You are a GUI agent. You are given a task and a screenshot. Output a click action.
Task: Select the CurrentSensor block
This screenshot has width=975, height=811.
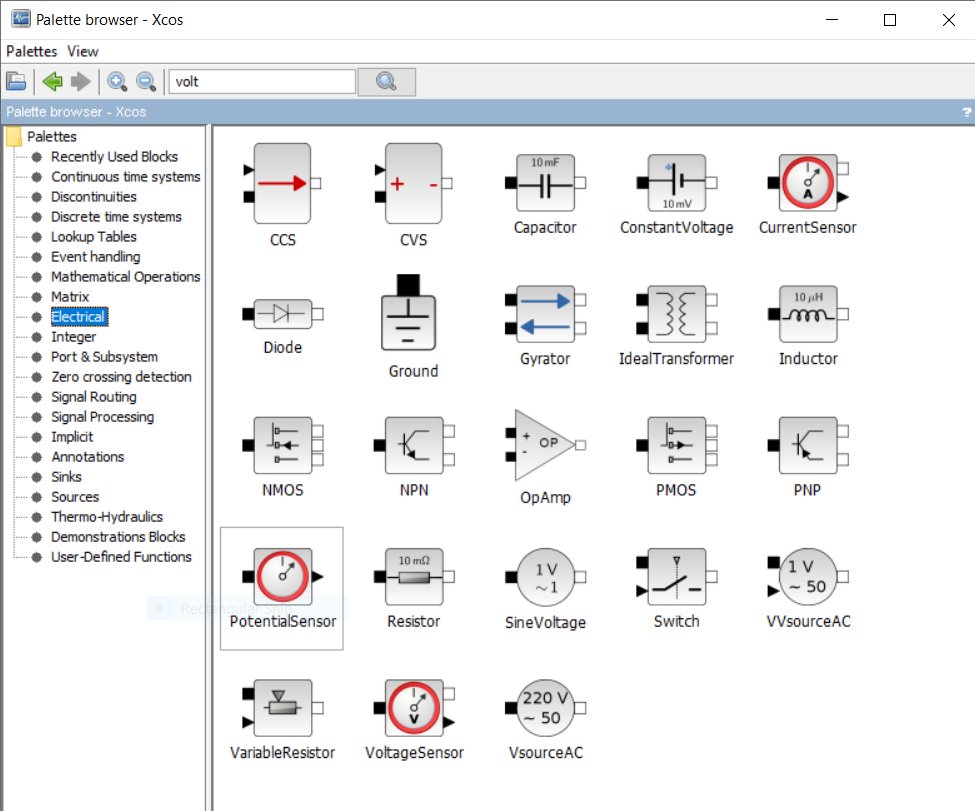[x=806, y=185]
